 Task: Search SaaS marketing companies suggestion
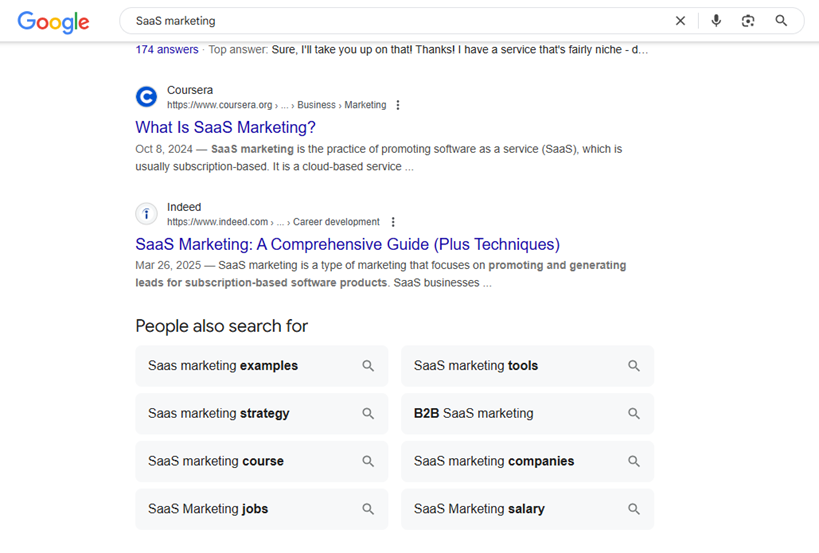point(527,461)
